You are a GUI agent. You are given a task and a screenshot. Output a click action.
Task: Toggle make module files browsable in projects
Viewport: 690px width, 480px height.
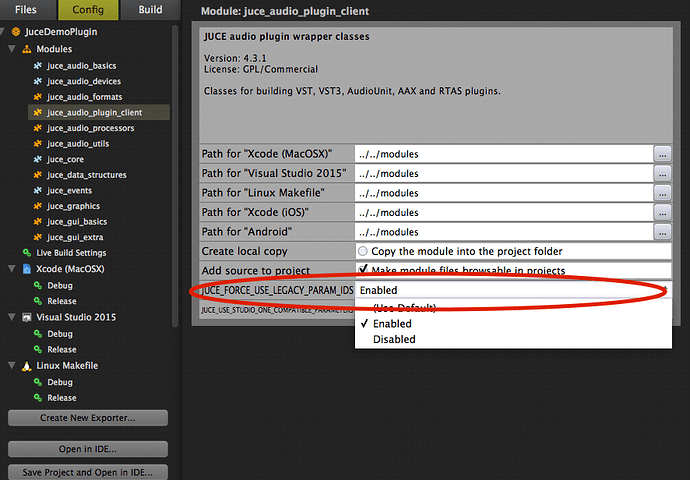pyautogui.click(x=363, y=269)
